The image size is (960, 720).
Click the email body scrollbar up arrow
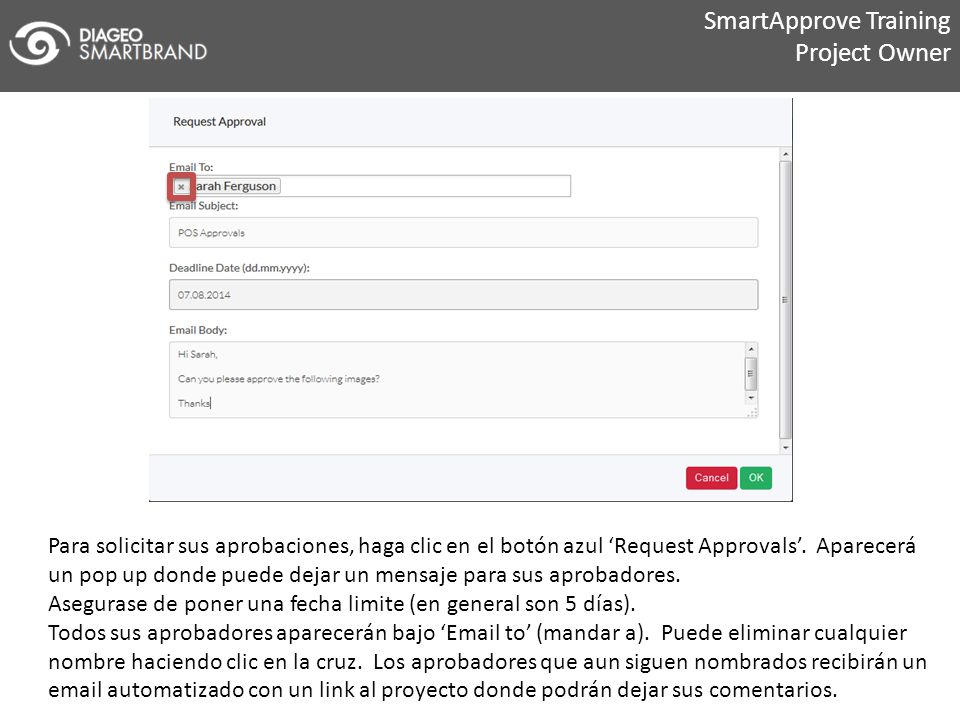[751, 348]
